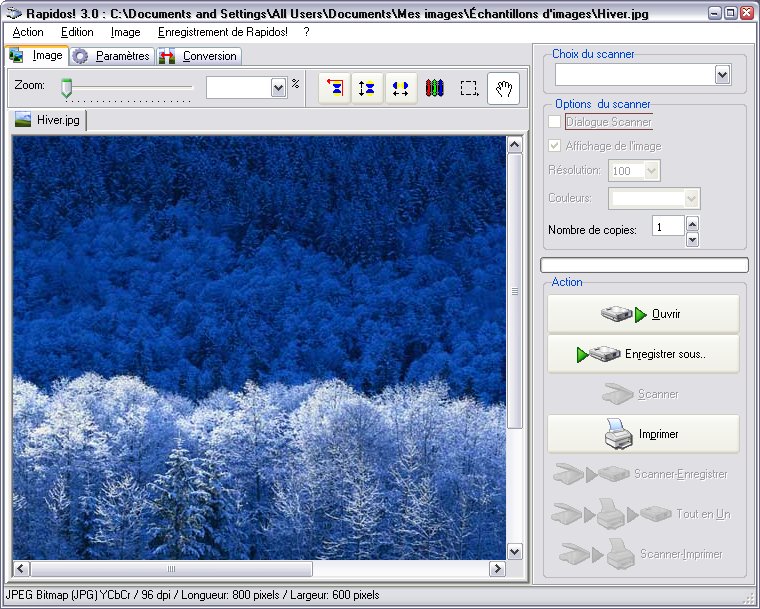This screenshot has height=609, width=760.
Task: Click the horizontal flip toolbar icon
Action: (x=400, y=88)
